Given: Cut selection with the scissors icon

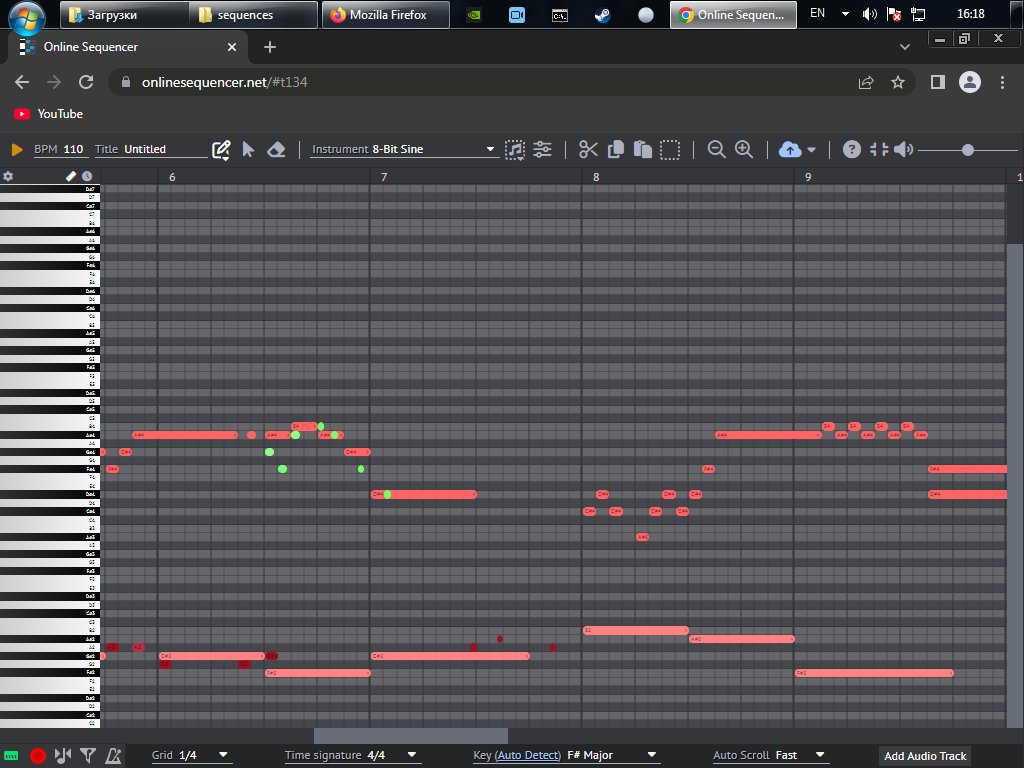Looking at the screenshot, I should (x=588, y=150).
